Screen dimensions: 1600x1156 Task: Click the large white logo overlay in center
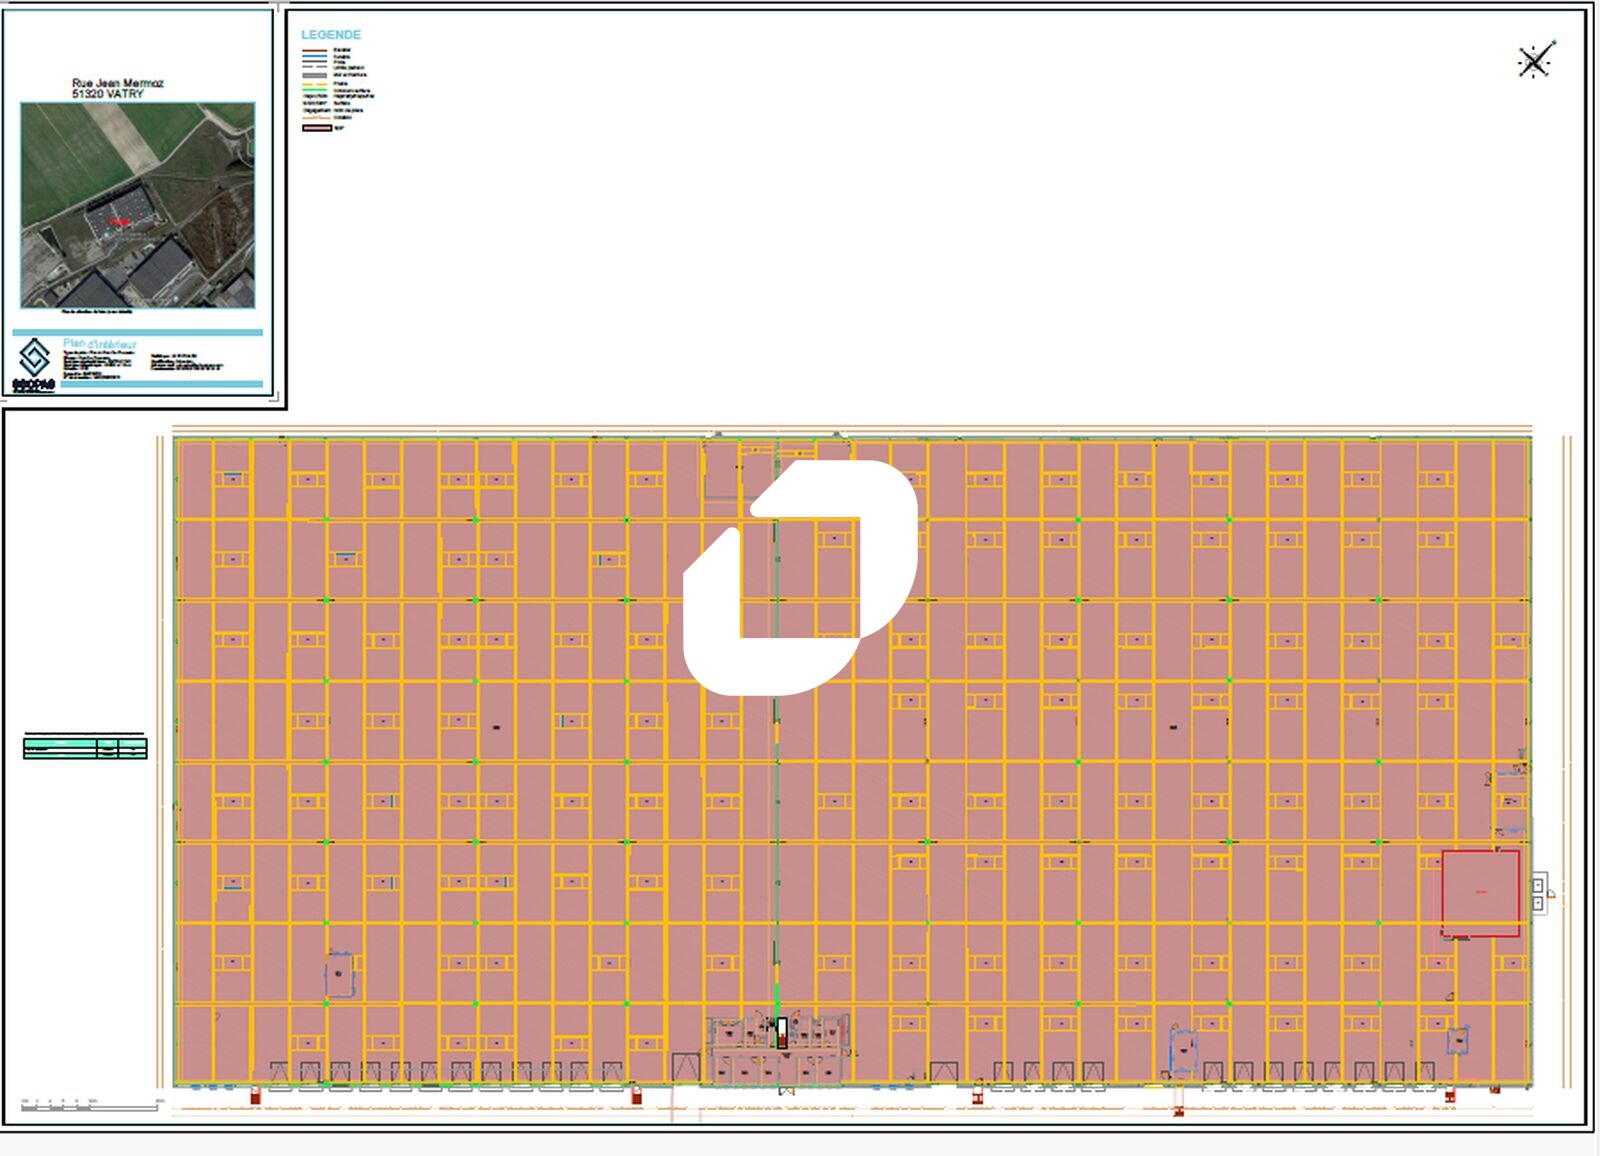pos(800,577)
